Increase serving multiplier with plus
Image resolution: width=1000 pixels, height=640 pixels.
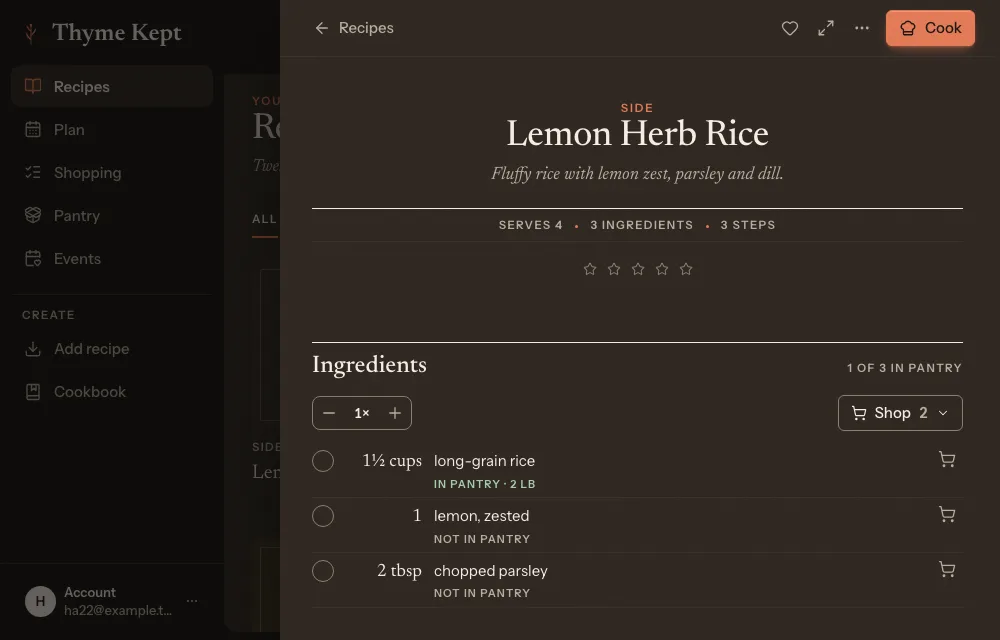[395, 413]
